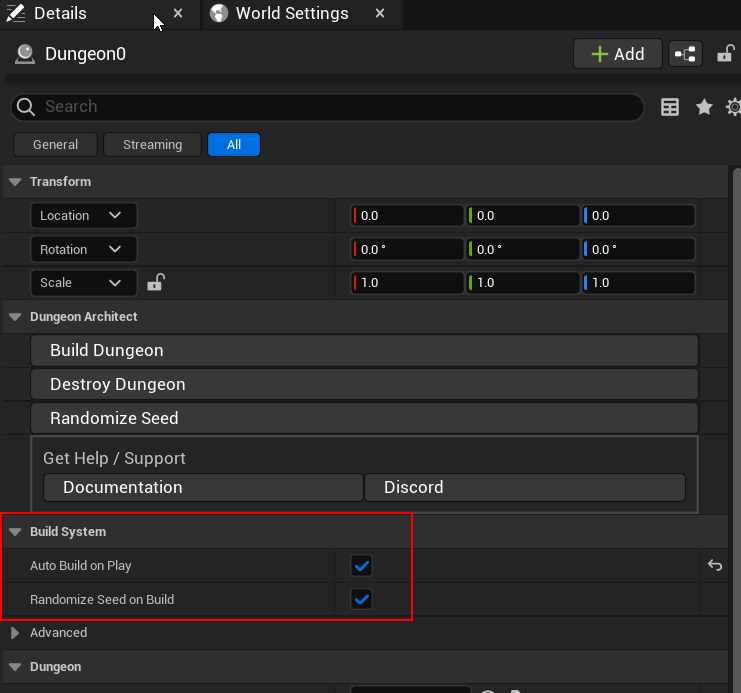
Task: Toggle the details panel lock icon
Action: [x=726, y=53]
